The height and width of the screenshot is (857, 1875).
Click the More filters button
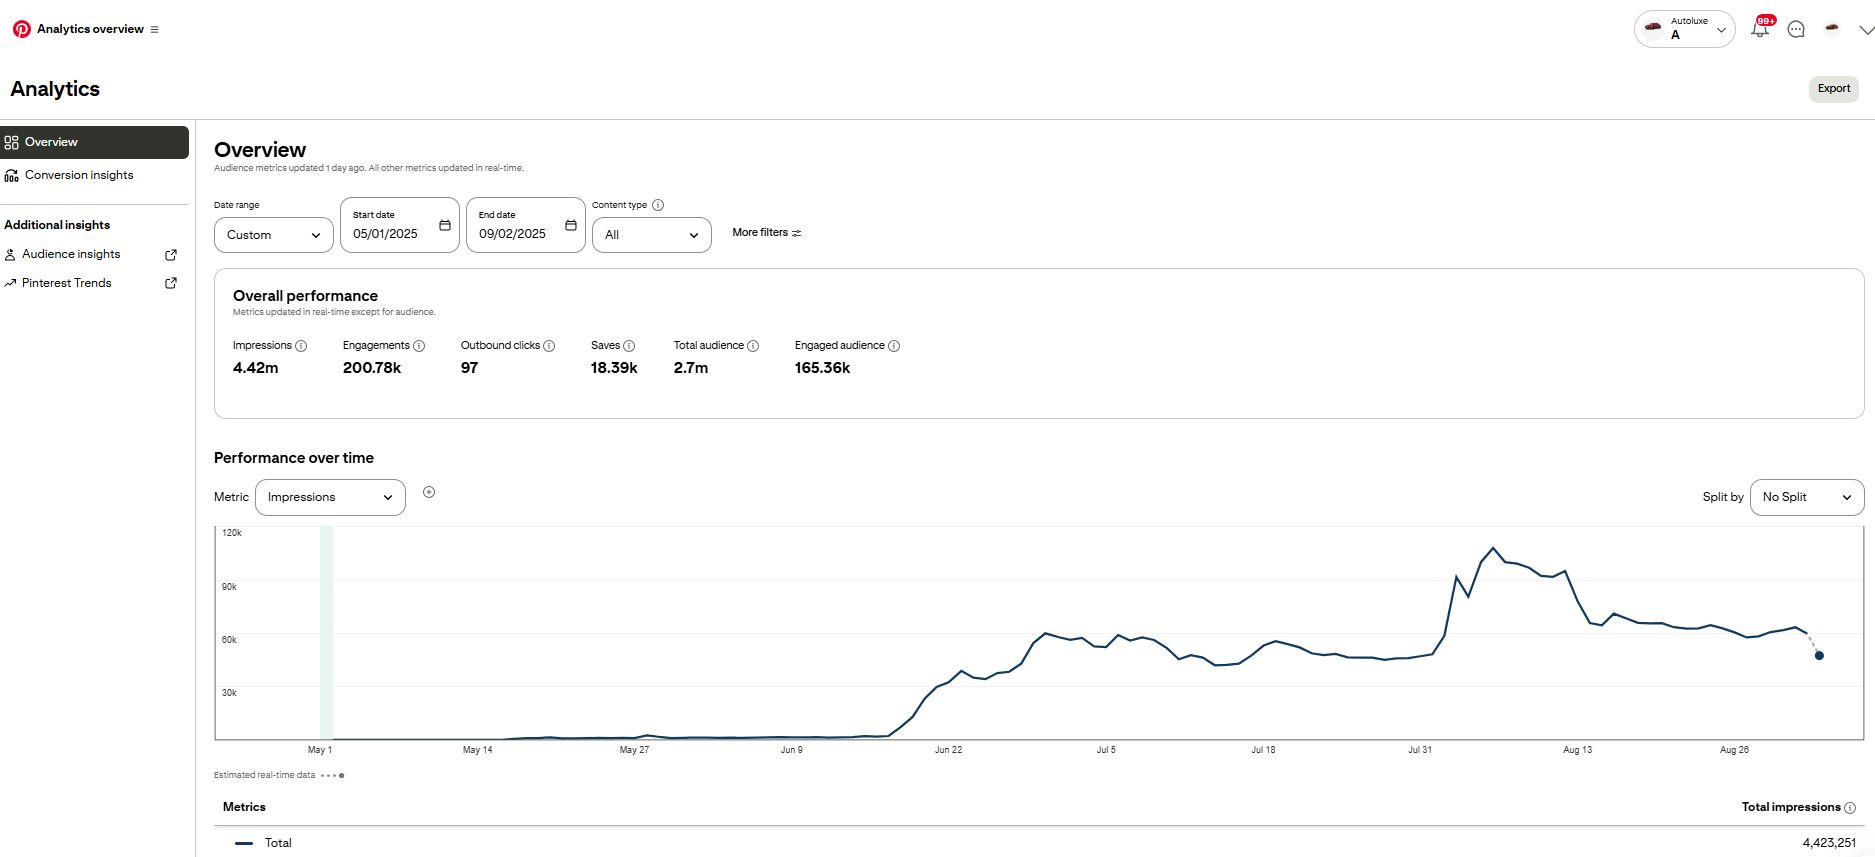(766, 233)
